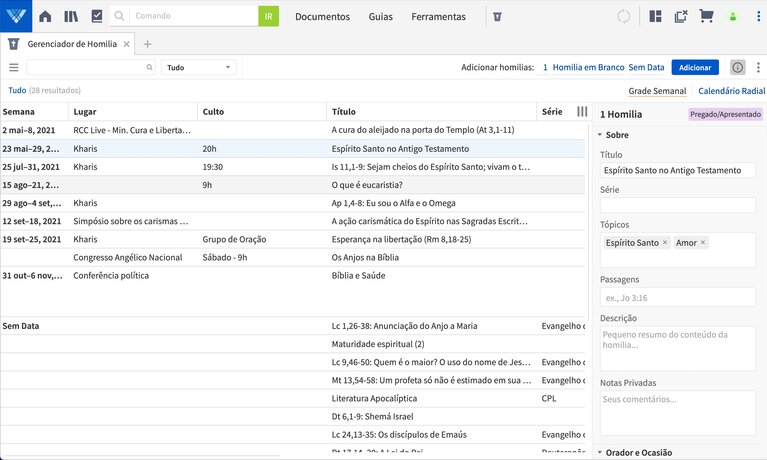The image size is (767, 460).
Task: Open the top-right application kebab menu
Action: pyautogui.click(x=758, y=16)
